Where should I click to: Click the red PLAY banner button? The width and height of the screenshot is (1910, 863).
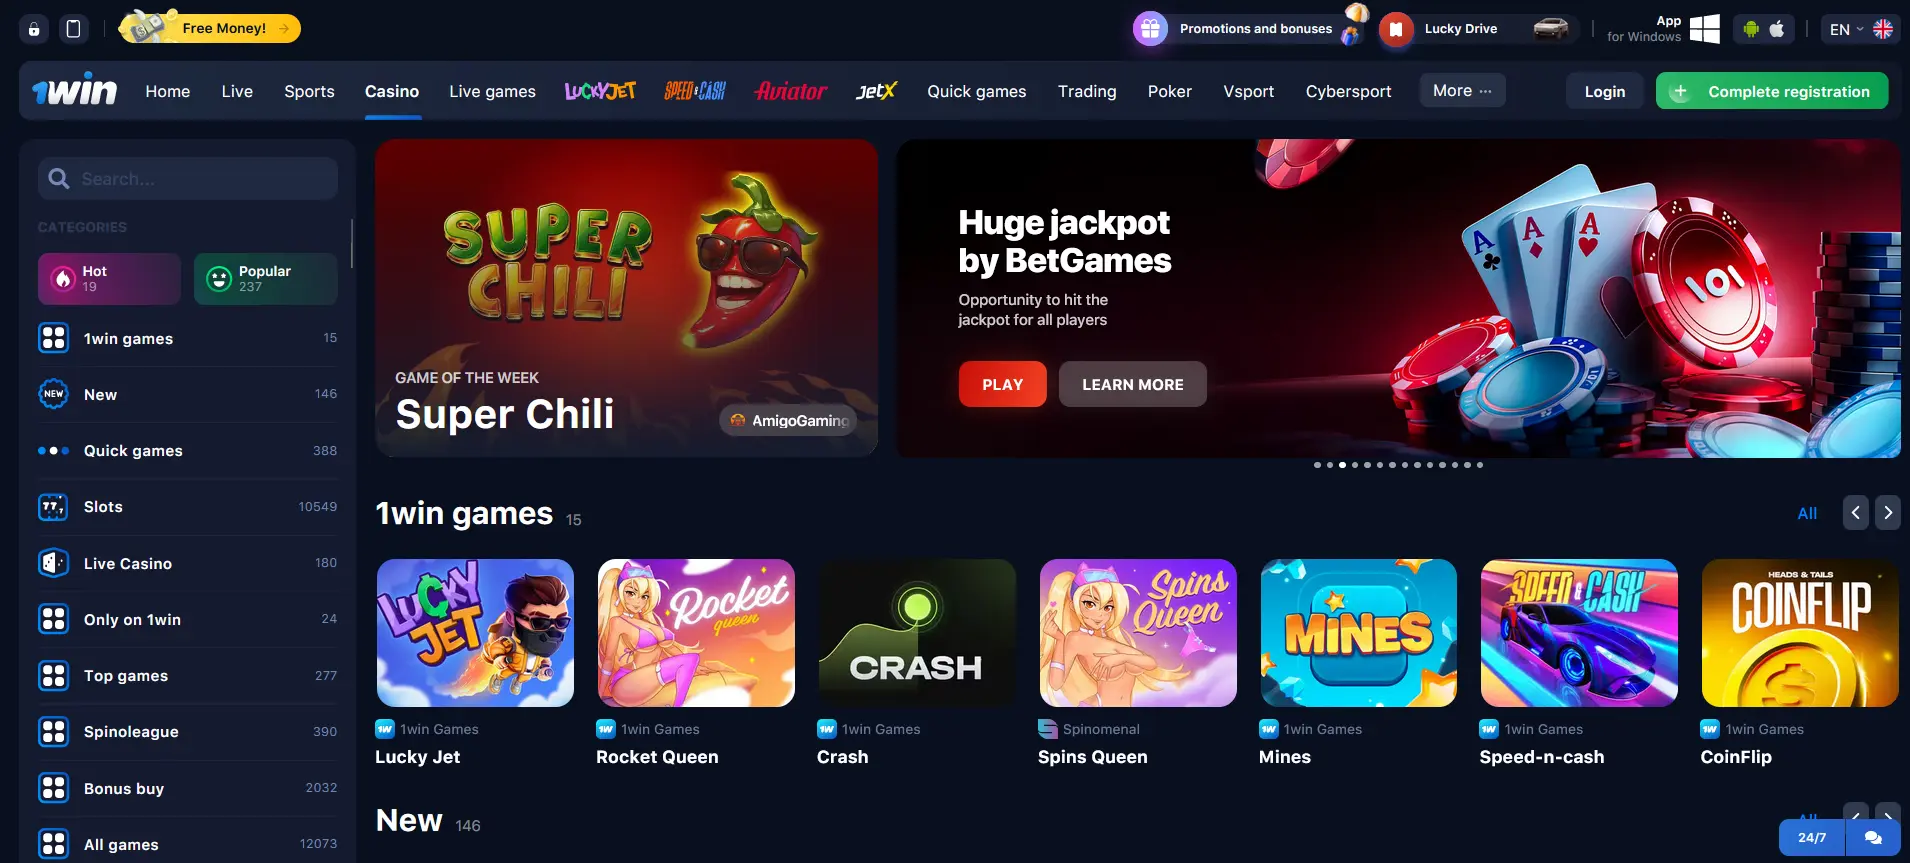click(x=1002, y=384)
